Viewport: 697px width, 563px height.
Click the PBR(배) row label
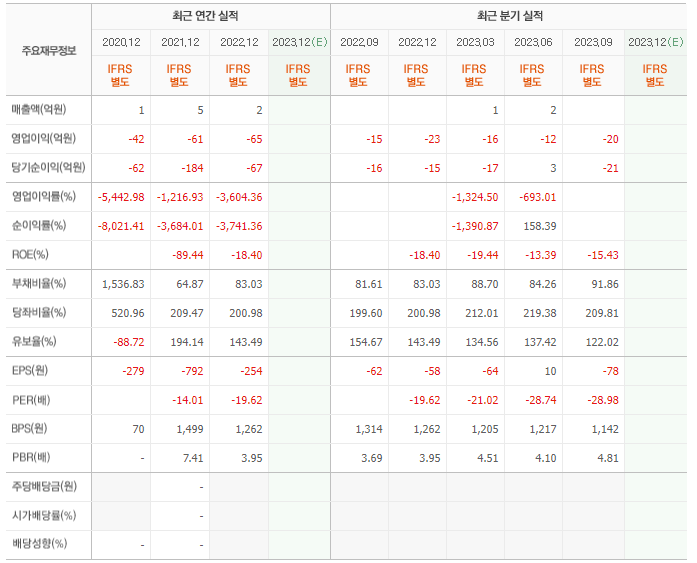tap(31, 457)
